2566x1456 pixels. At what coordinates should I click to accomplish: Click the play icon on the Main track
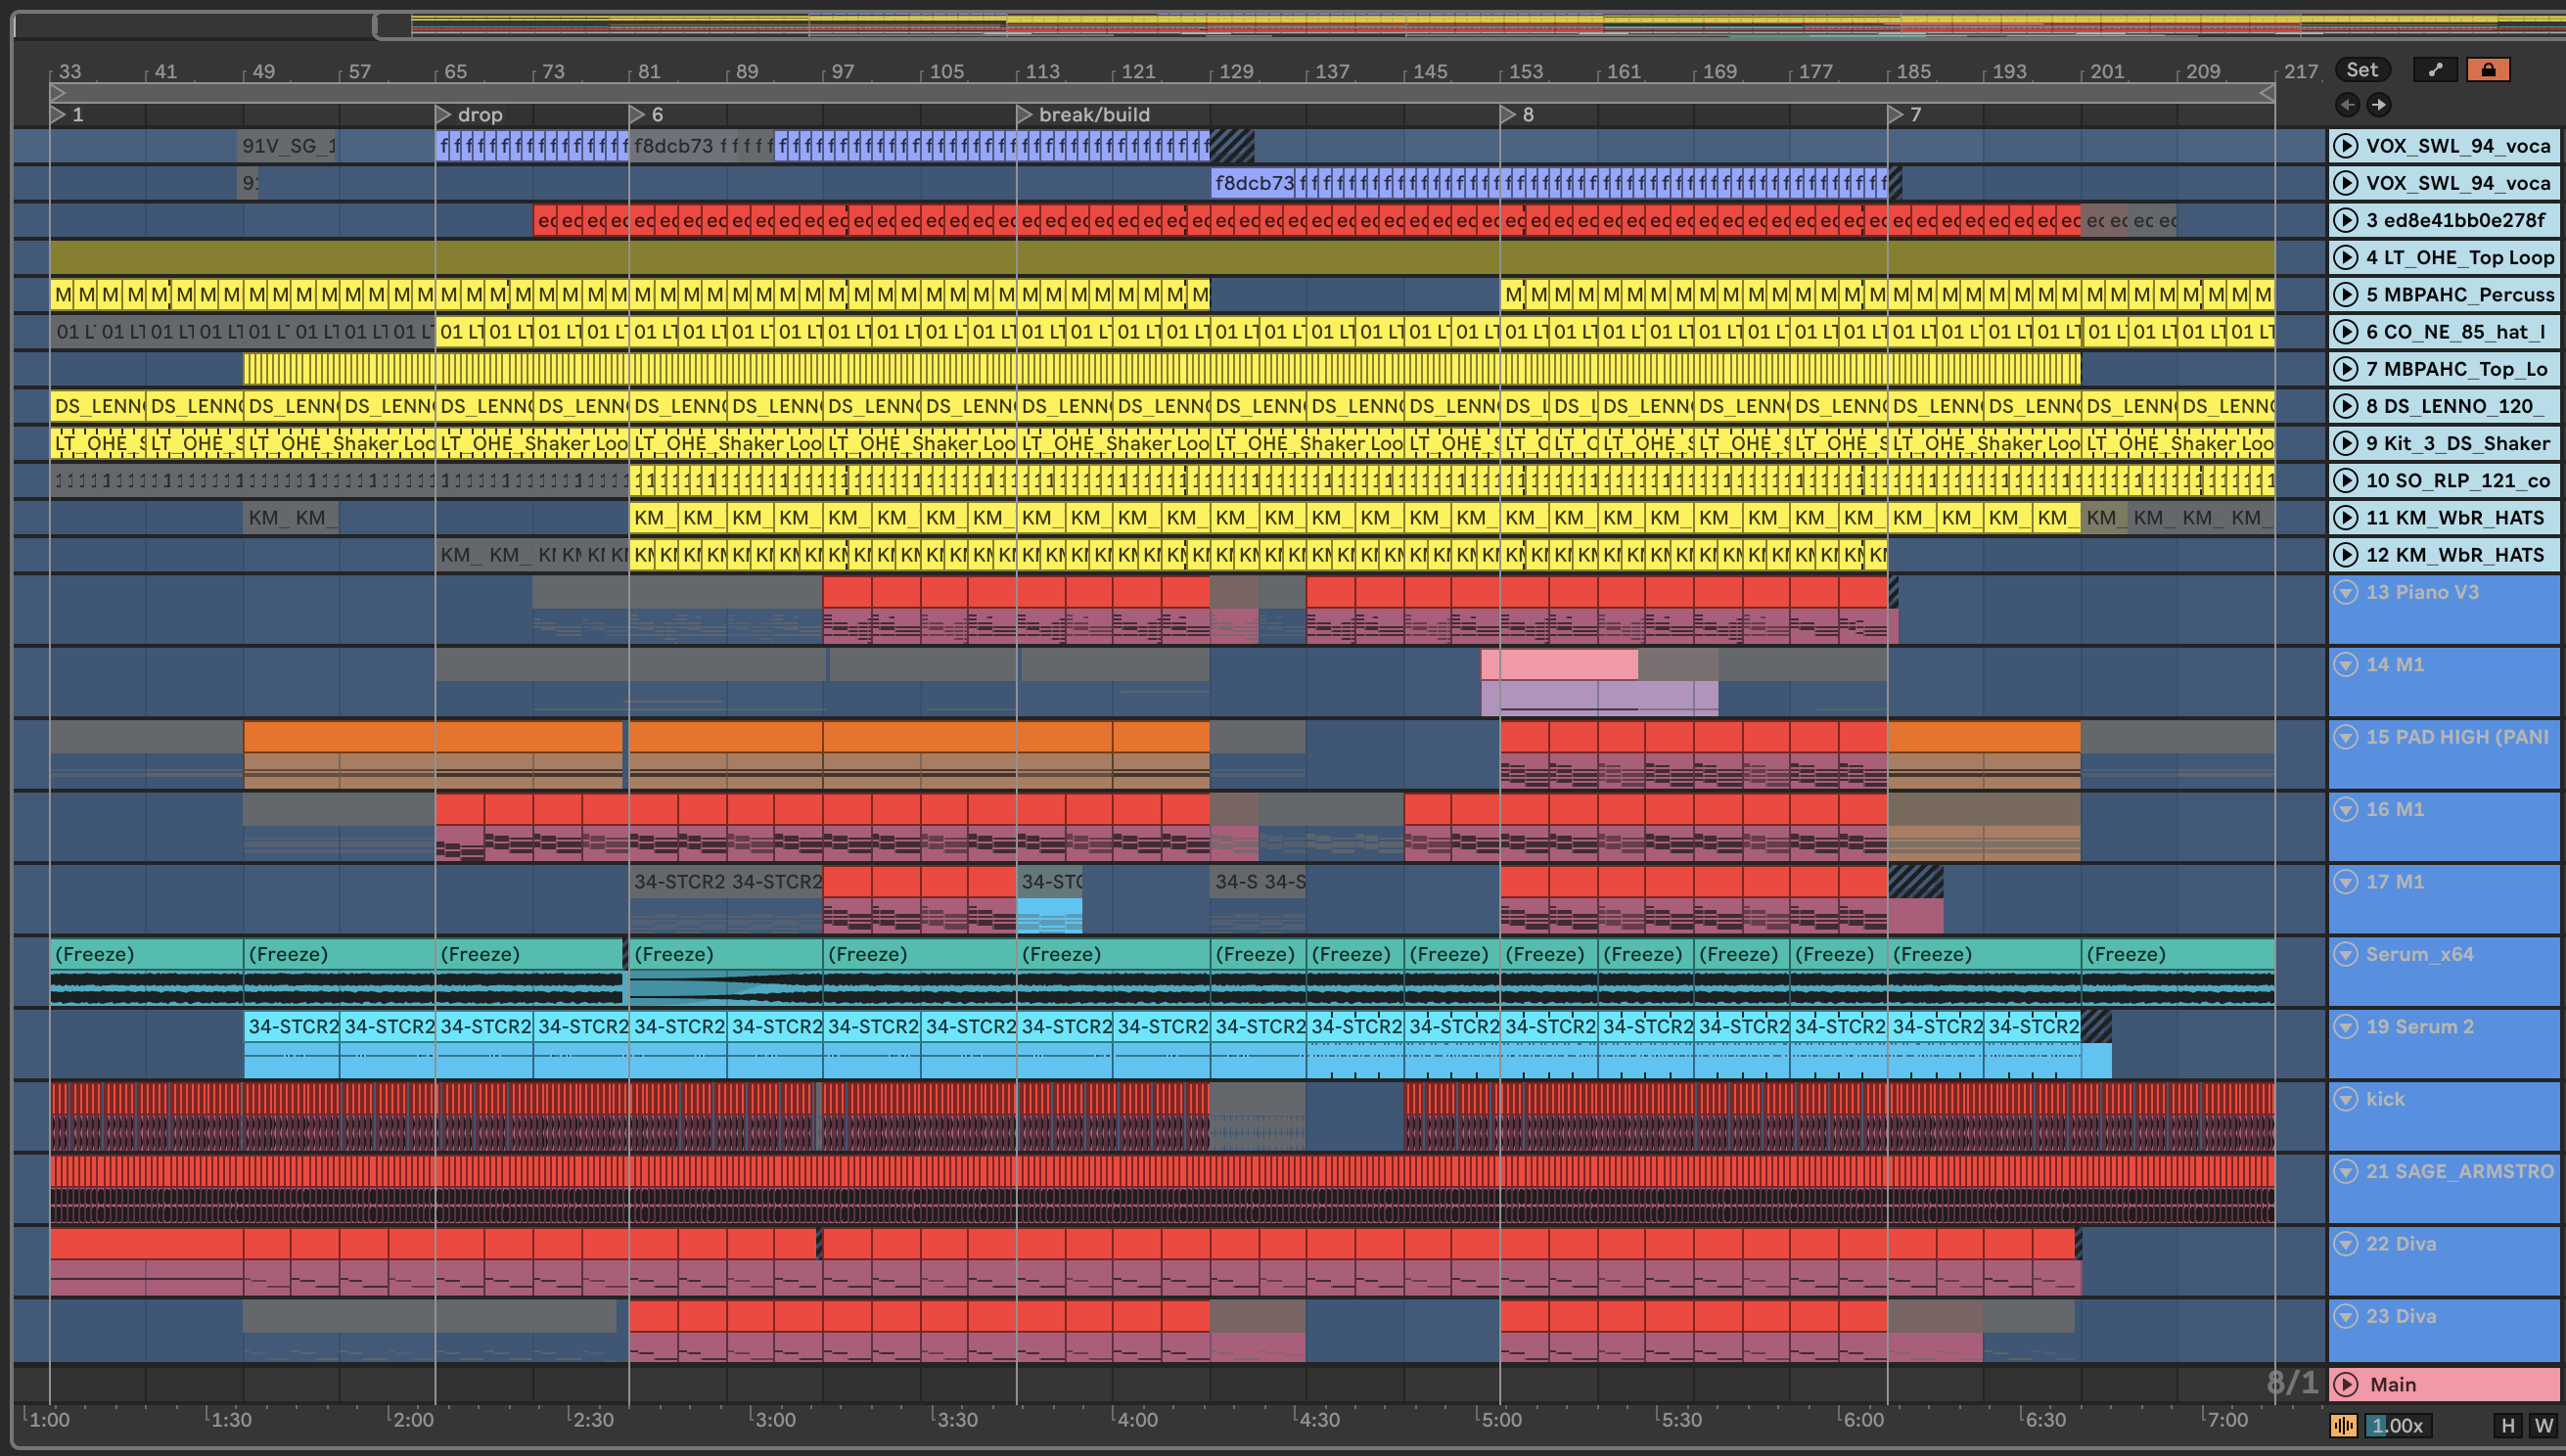click(2346, 1384)
